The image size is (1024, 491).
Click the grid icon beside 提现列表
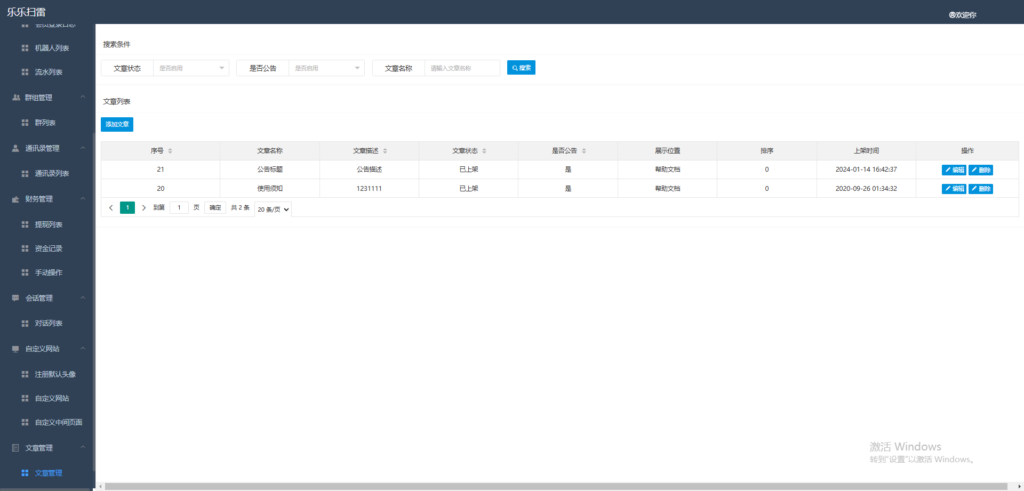click(x=25, y=225)
